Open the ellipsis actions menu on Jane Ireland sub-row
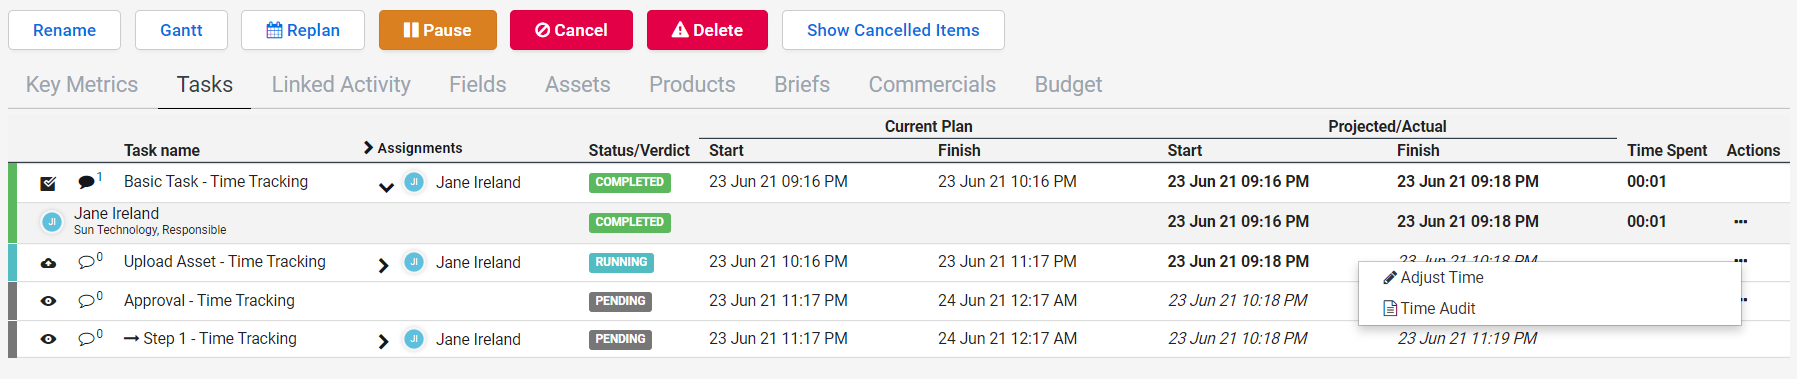 pos(1741,222)
